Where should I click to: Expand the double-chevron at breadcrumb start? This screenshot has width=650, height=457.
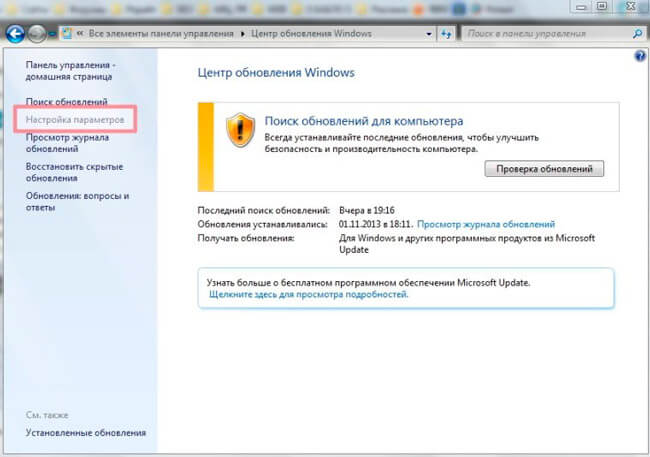(80, 34)
